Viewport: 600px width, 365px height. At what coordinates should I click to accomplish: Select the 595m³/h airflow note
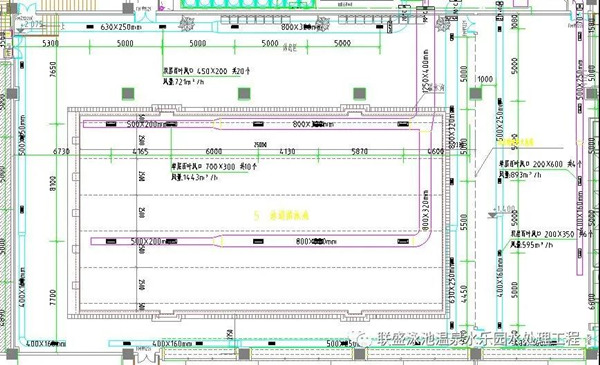pos(532,244)
